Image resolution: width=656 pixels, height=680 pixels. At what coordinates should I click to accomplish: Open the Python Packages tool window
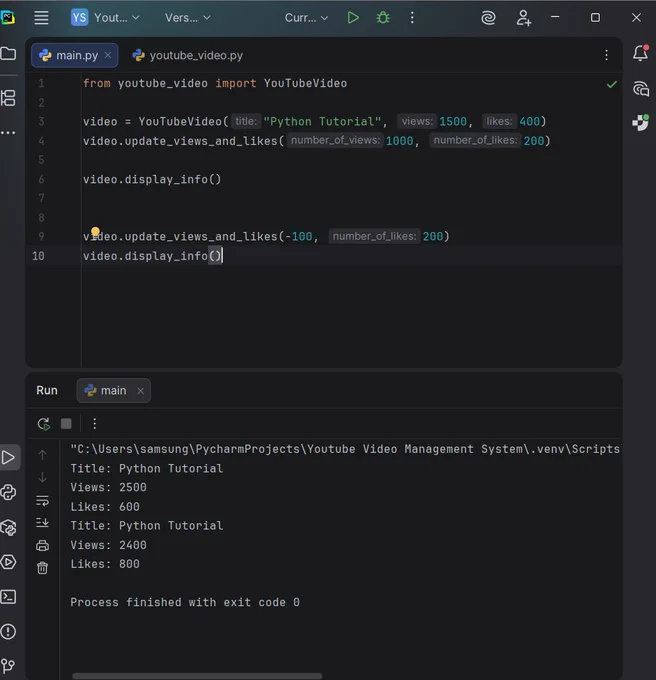coord(8,527)
